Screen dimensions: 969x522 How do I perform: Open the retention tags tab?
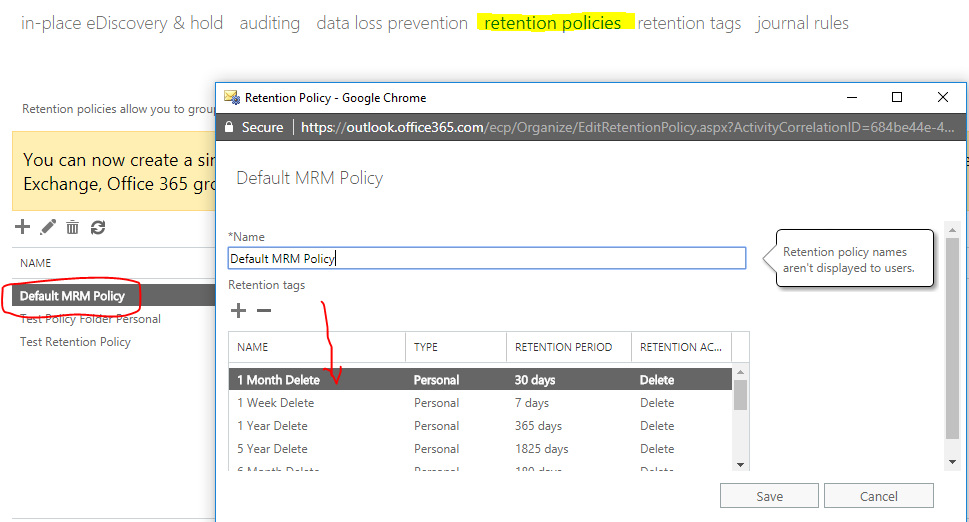click(689, 23)
